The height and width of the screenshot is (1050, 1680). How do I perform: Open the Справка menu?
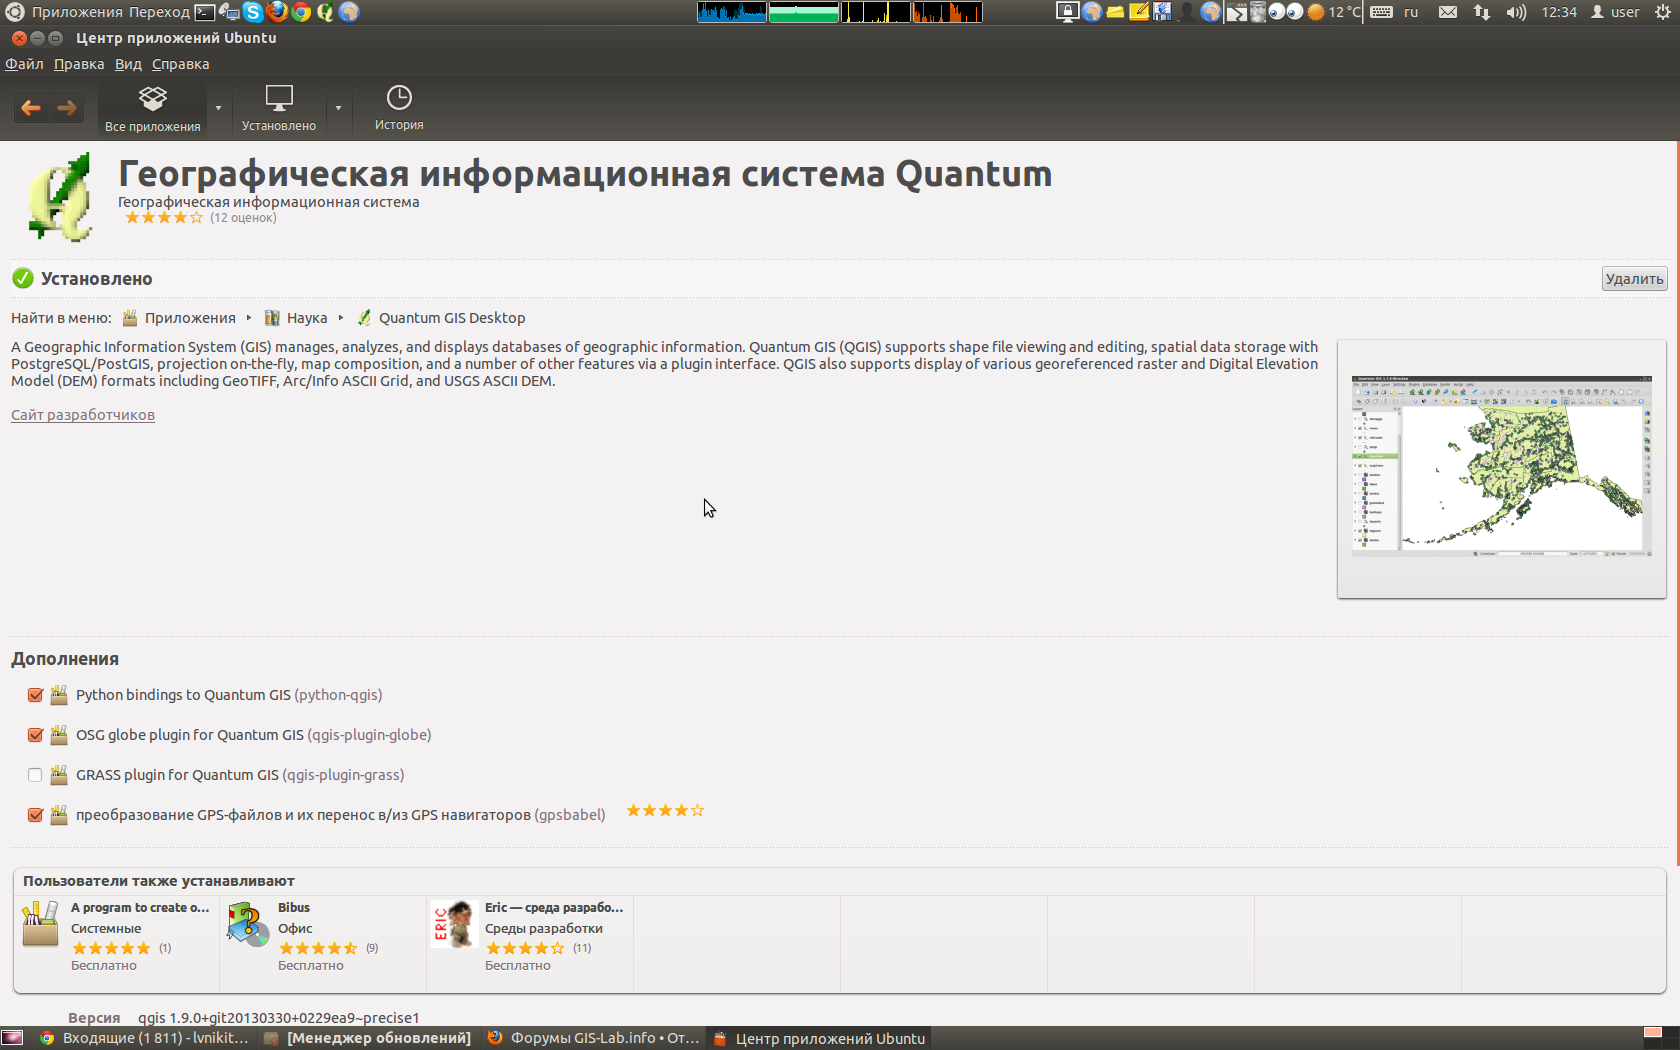coord(180,64)
